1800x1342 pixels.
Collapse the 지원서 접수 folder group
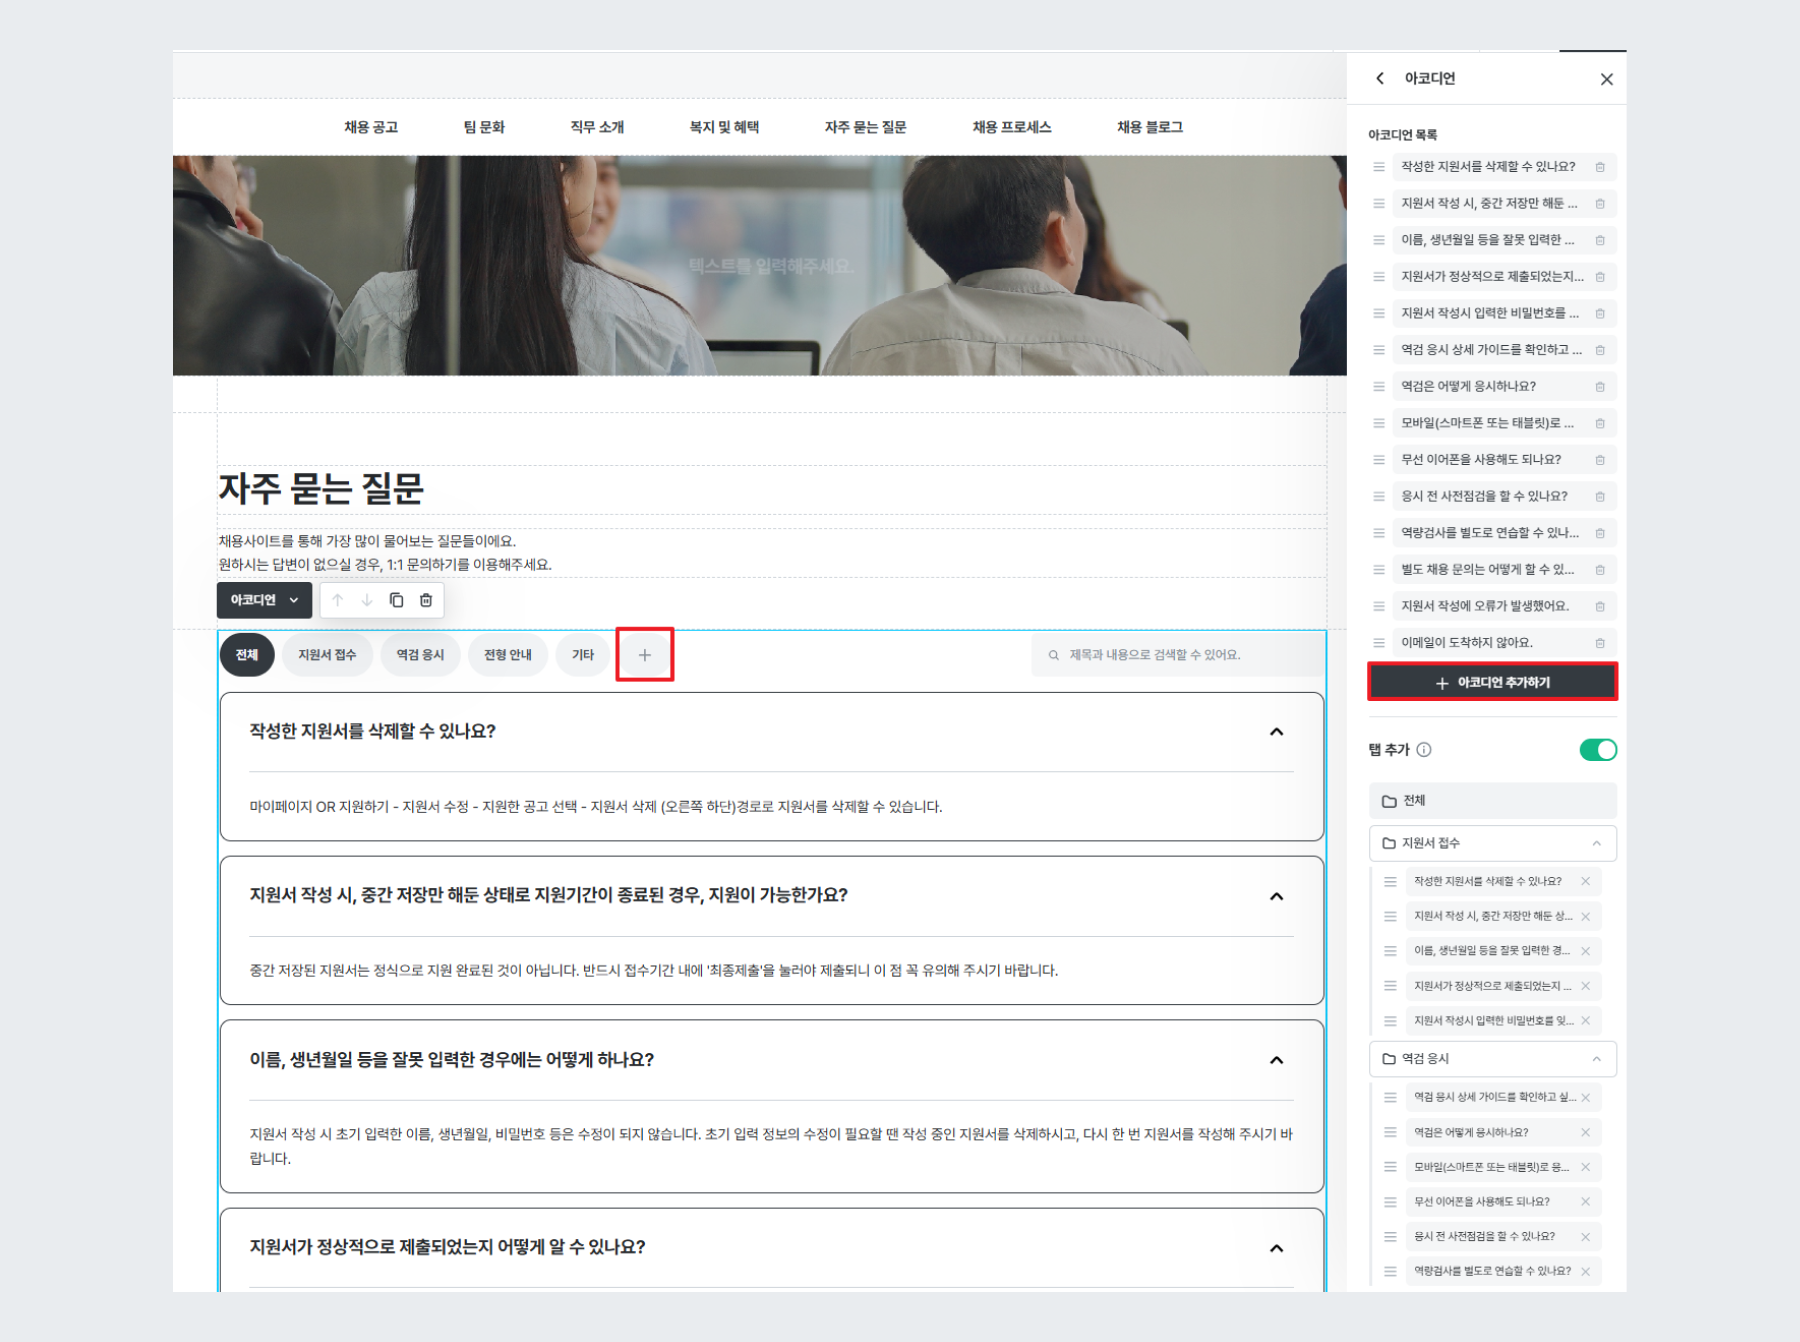(x=1597, y=844)
